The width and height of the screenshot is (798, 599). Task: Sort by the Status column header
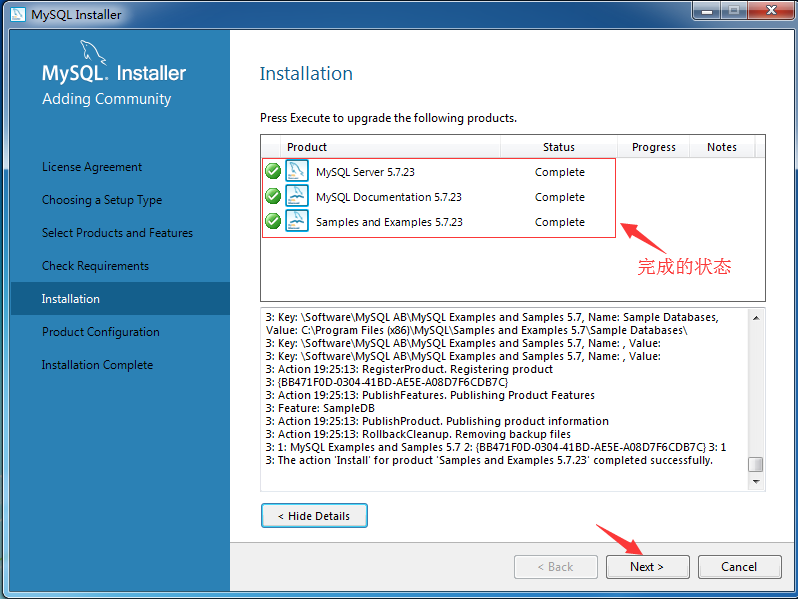(558, 147)
